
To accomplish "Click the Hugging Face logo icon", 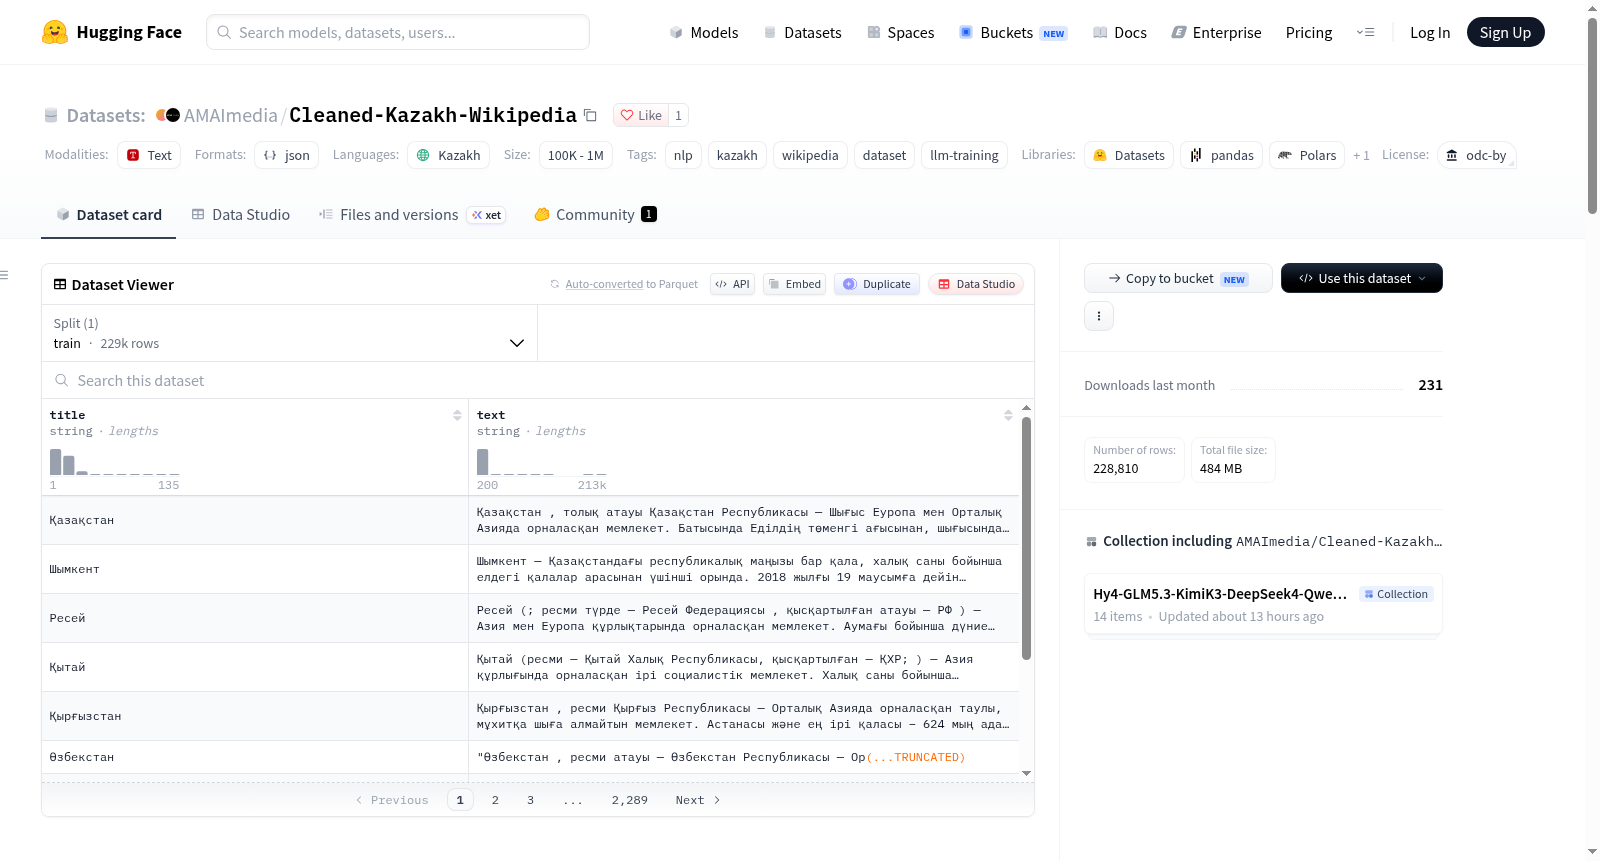I will (55, 32).
